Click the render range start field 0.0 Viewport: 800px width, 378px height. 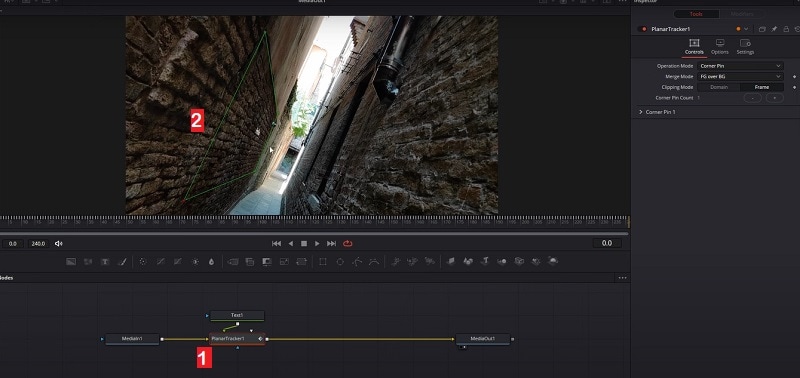click(x=13, y=244)
